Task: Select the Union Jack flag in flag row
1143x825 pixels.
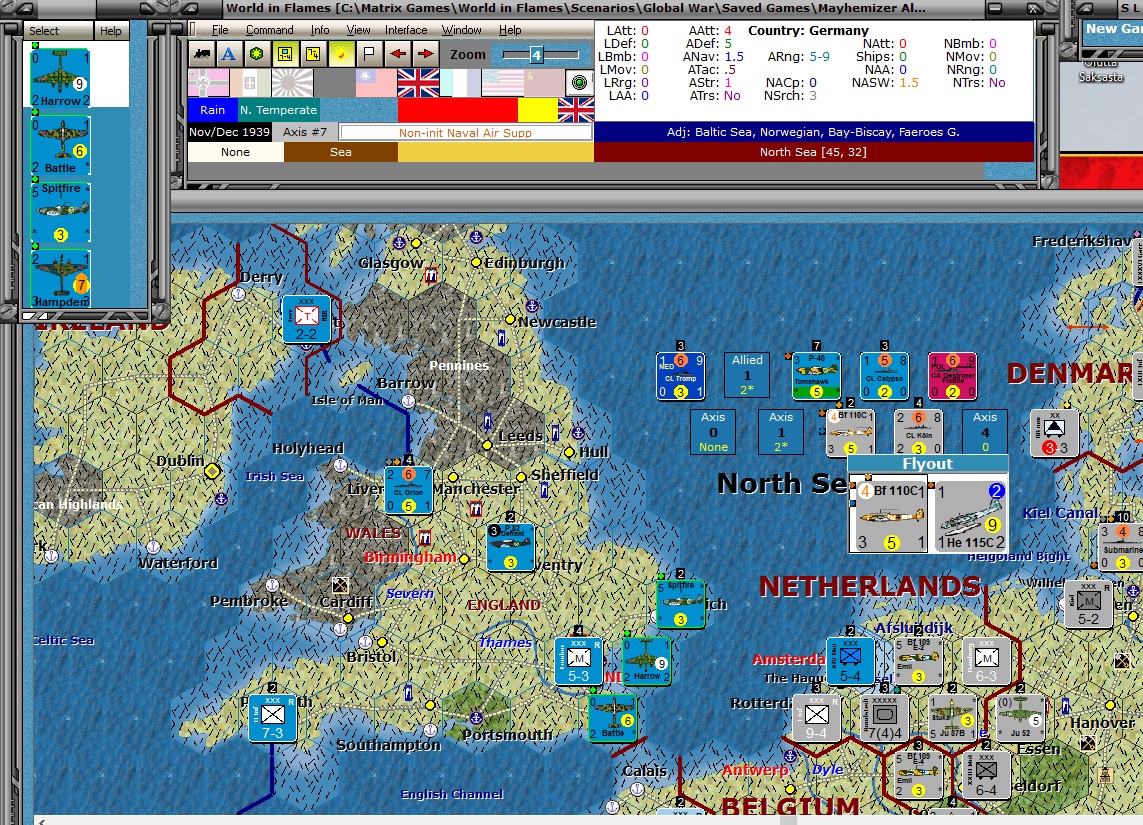Action: [x=418, y=83]
